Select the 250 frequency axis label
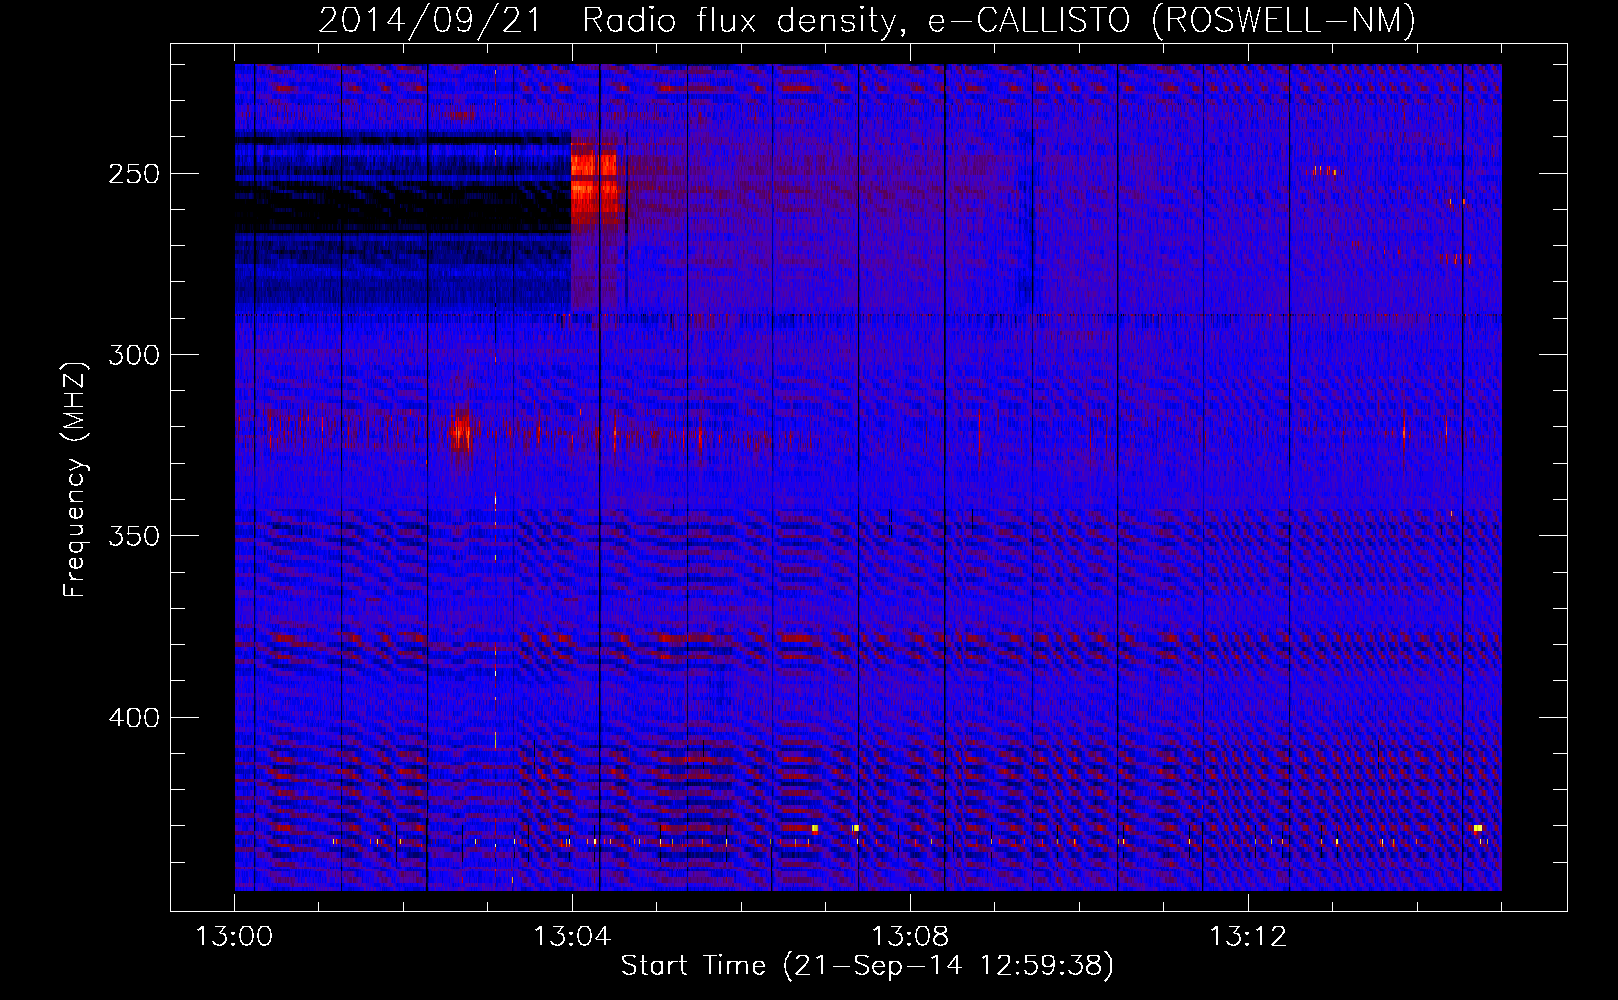The height and width of the screenshot is (1000, 1618). point(134,174)
